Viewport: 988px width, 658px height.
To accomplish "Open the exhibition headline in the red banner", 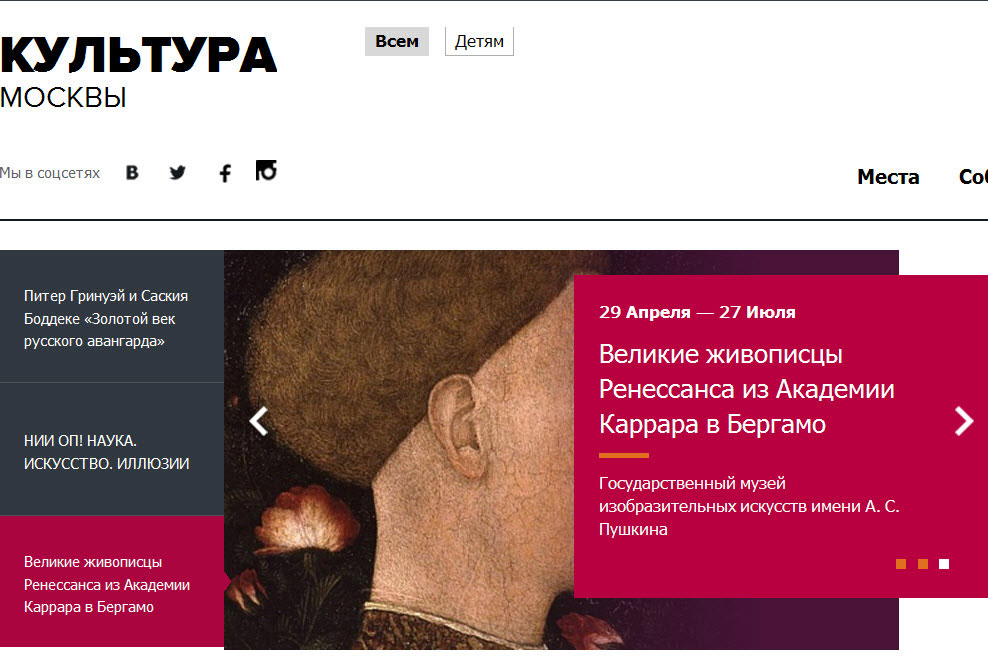I will [747, 389].
